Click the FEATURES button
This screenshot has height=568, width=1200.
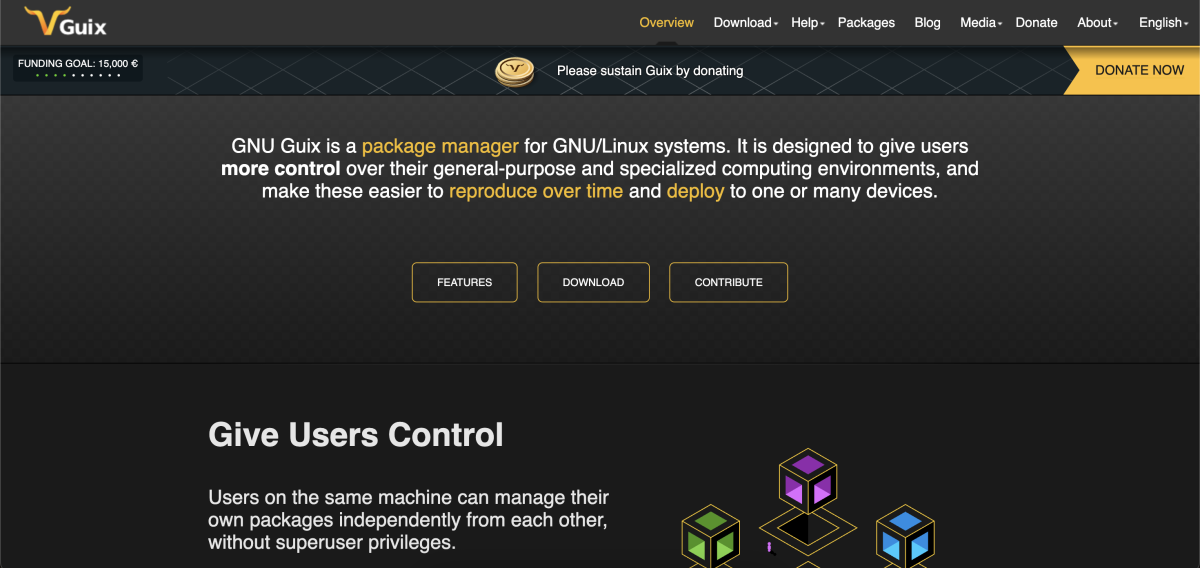pyautogui.click(x=465, y=282)
